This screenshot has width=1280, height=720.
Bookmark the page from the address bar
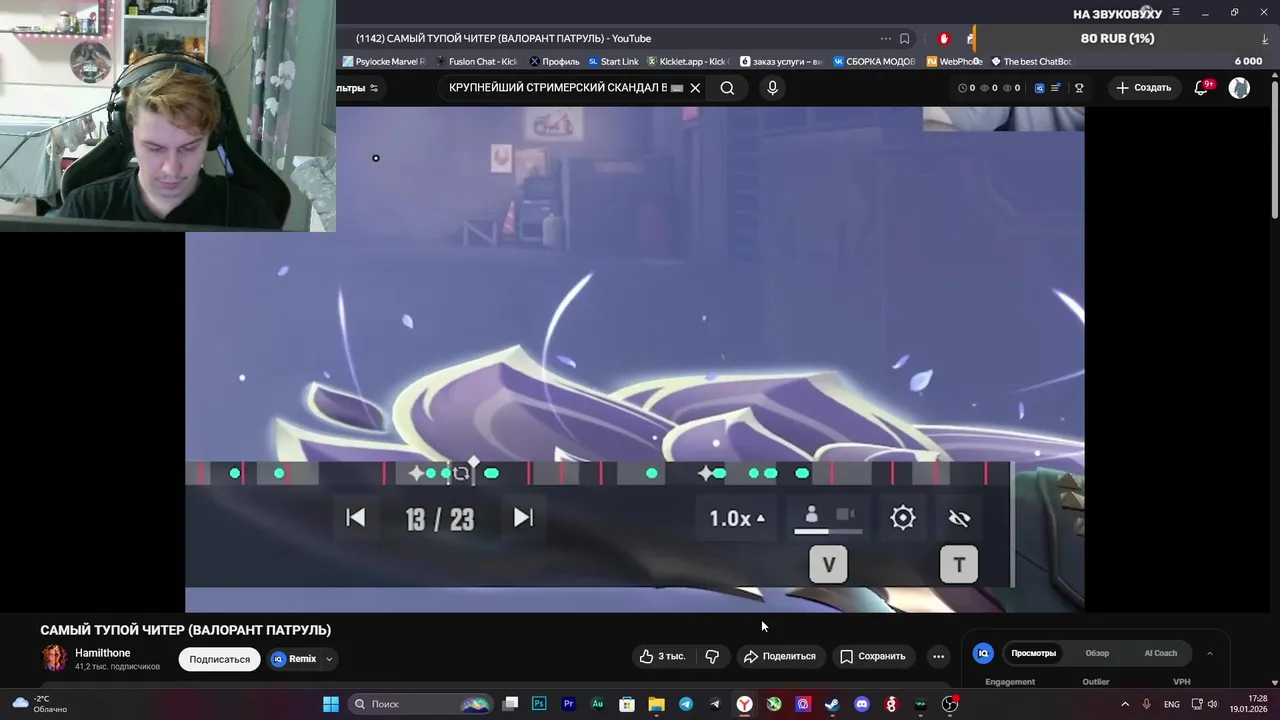click(904, 39)
